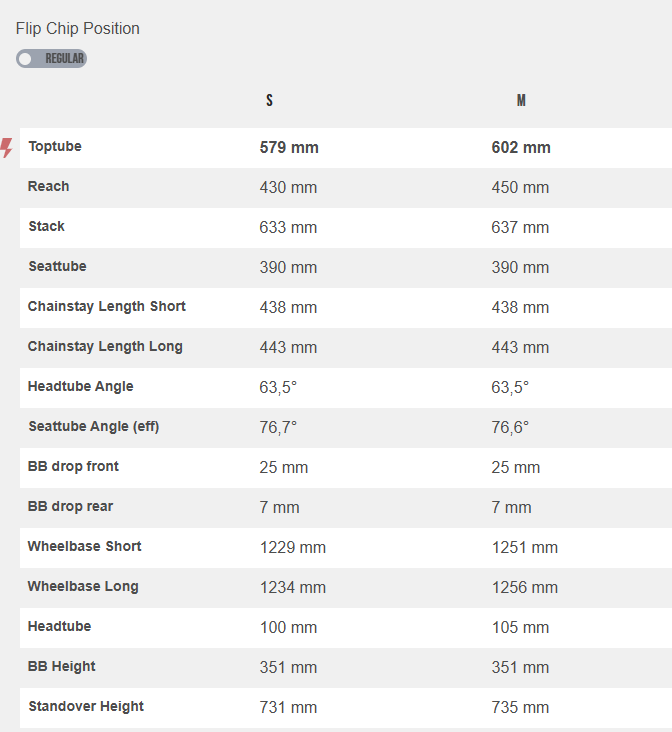672x732 pixels.
Task: Select the S size column header
Action: tap(269, 101)
